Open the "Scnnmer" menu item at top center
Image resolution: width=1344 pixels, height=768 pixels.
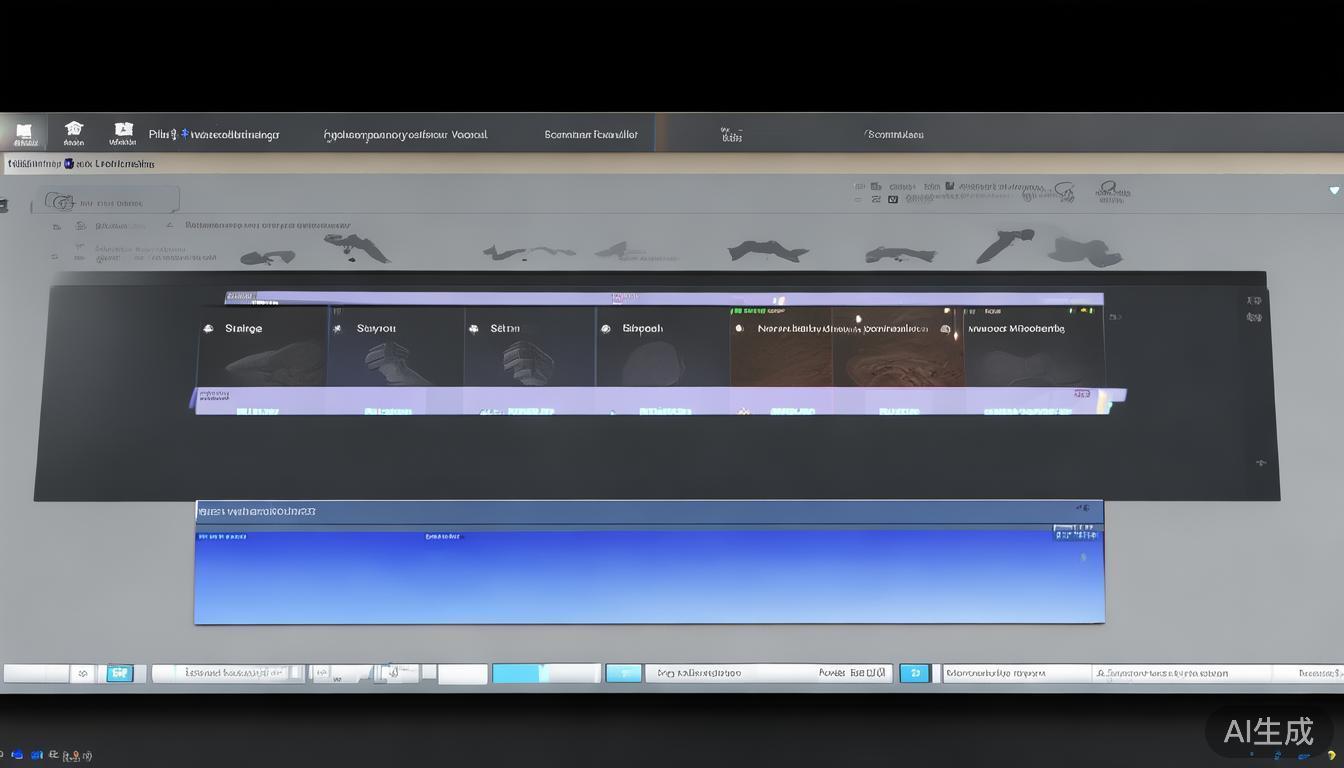pyautogui.click(x=590, y=134)
